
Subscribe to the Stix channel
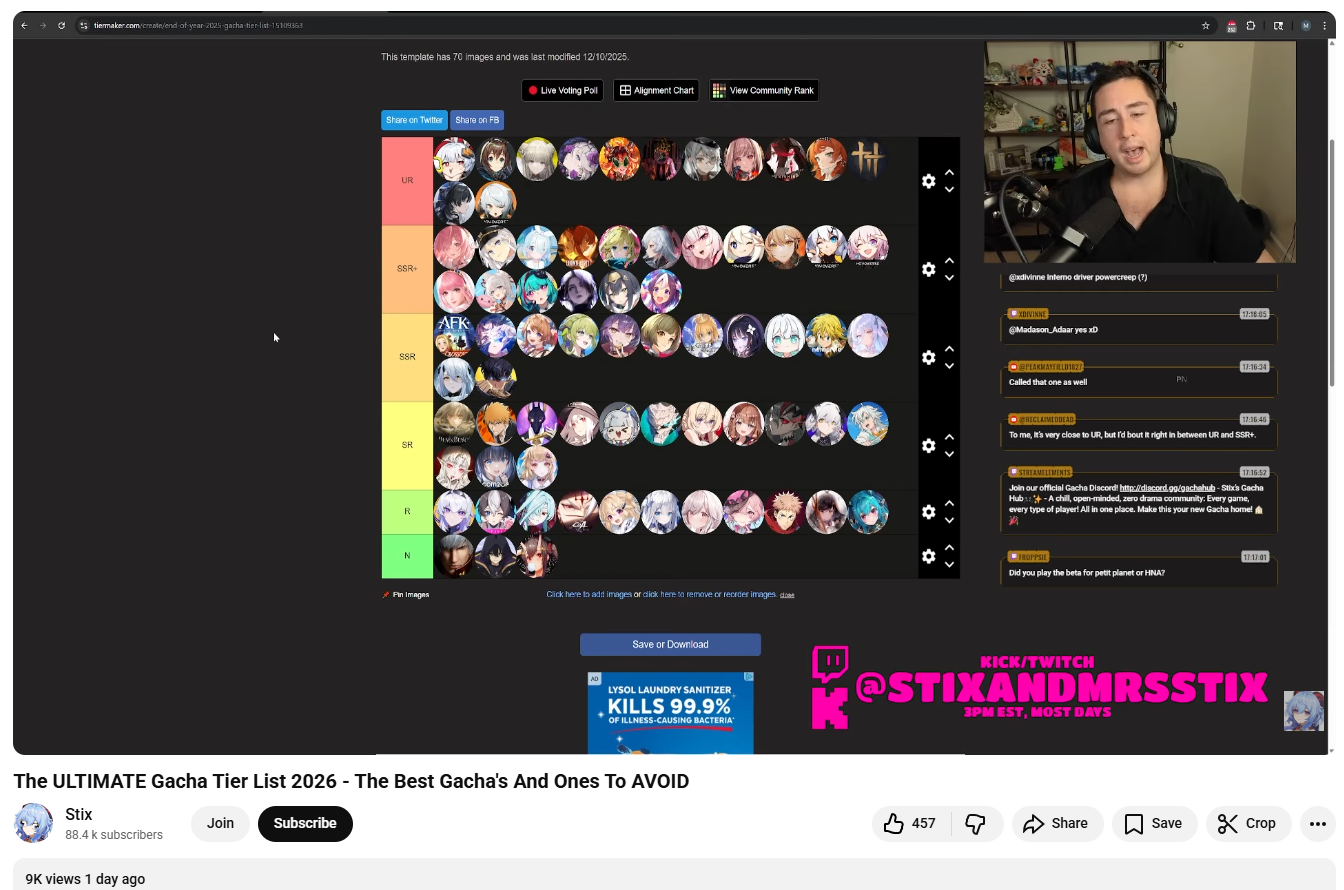click(x=305, y=823)
